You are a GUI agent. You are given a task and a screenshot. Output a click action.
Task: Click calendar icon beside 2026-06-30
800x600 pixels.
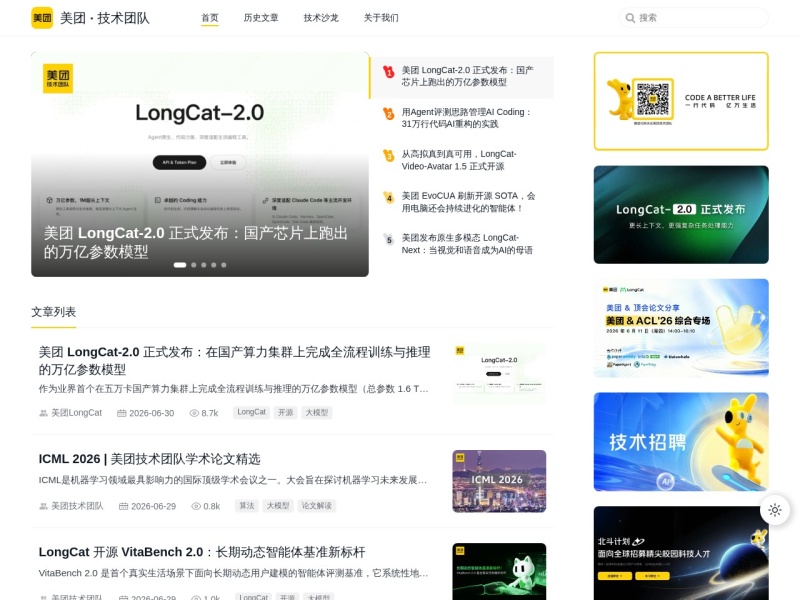[x=121, y=413]
